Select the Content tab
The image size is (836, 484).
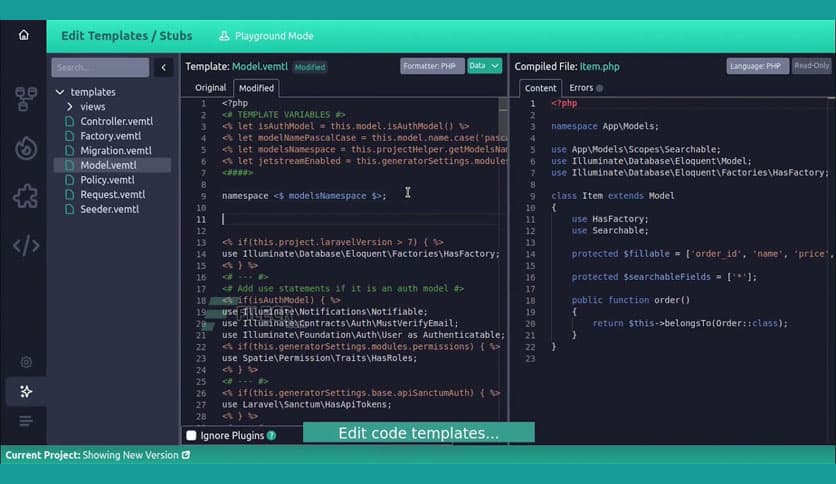point(540,88)
